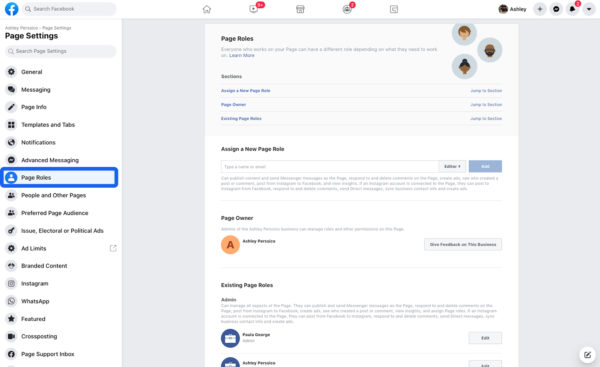Click Assign a New Page Role link
This screenshot has width=600, height=367.
click(x=245, y=91)
